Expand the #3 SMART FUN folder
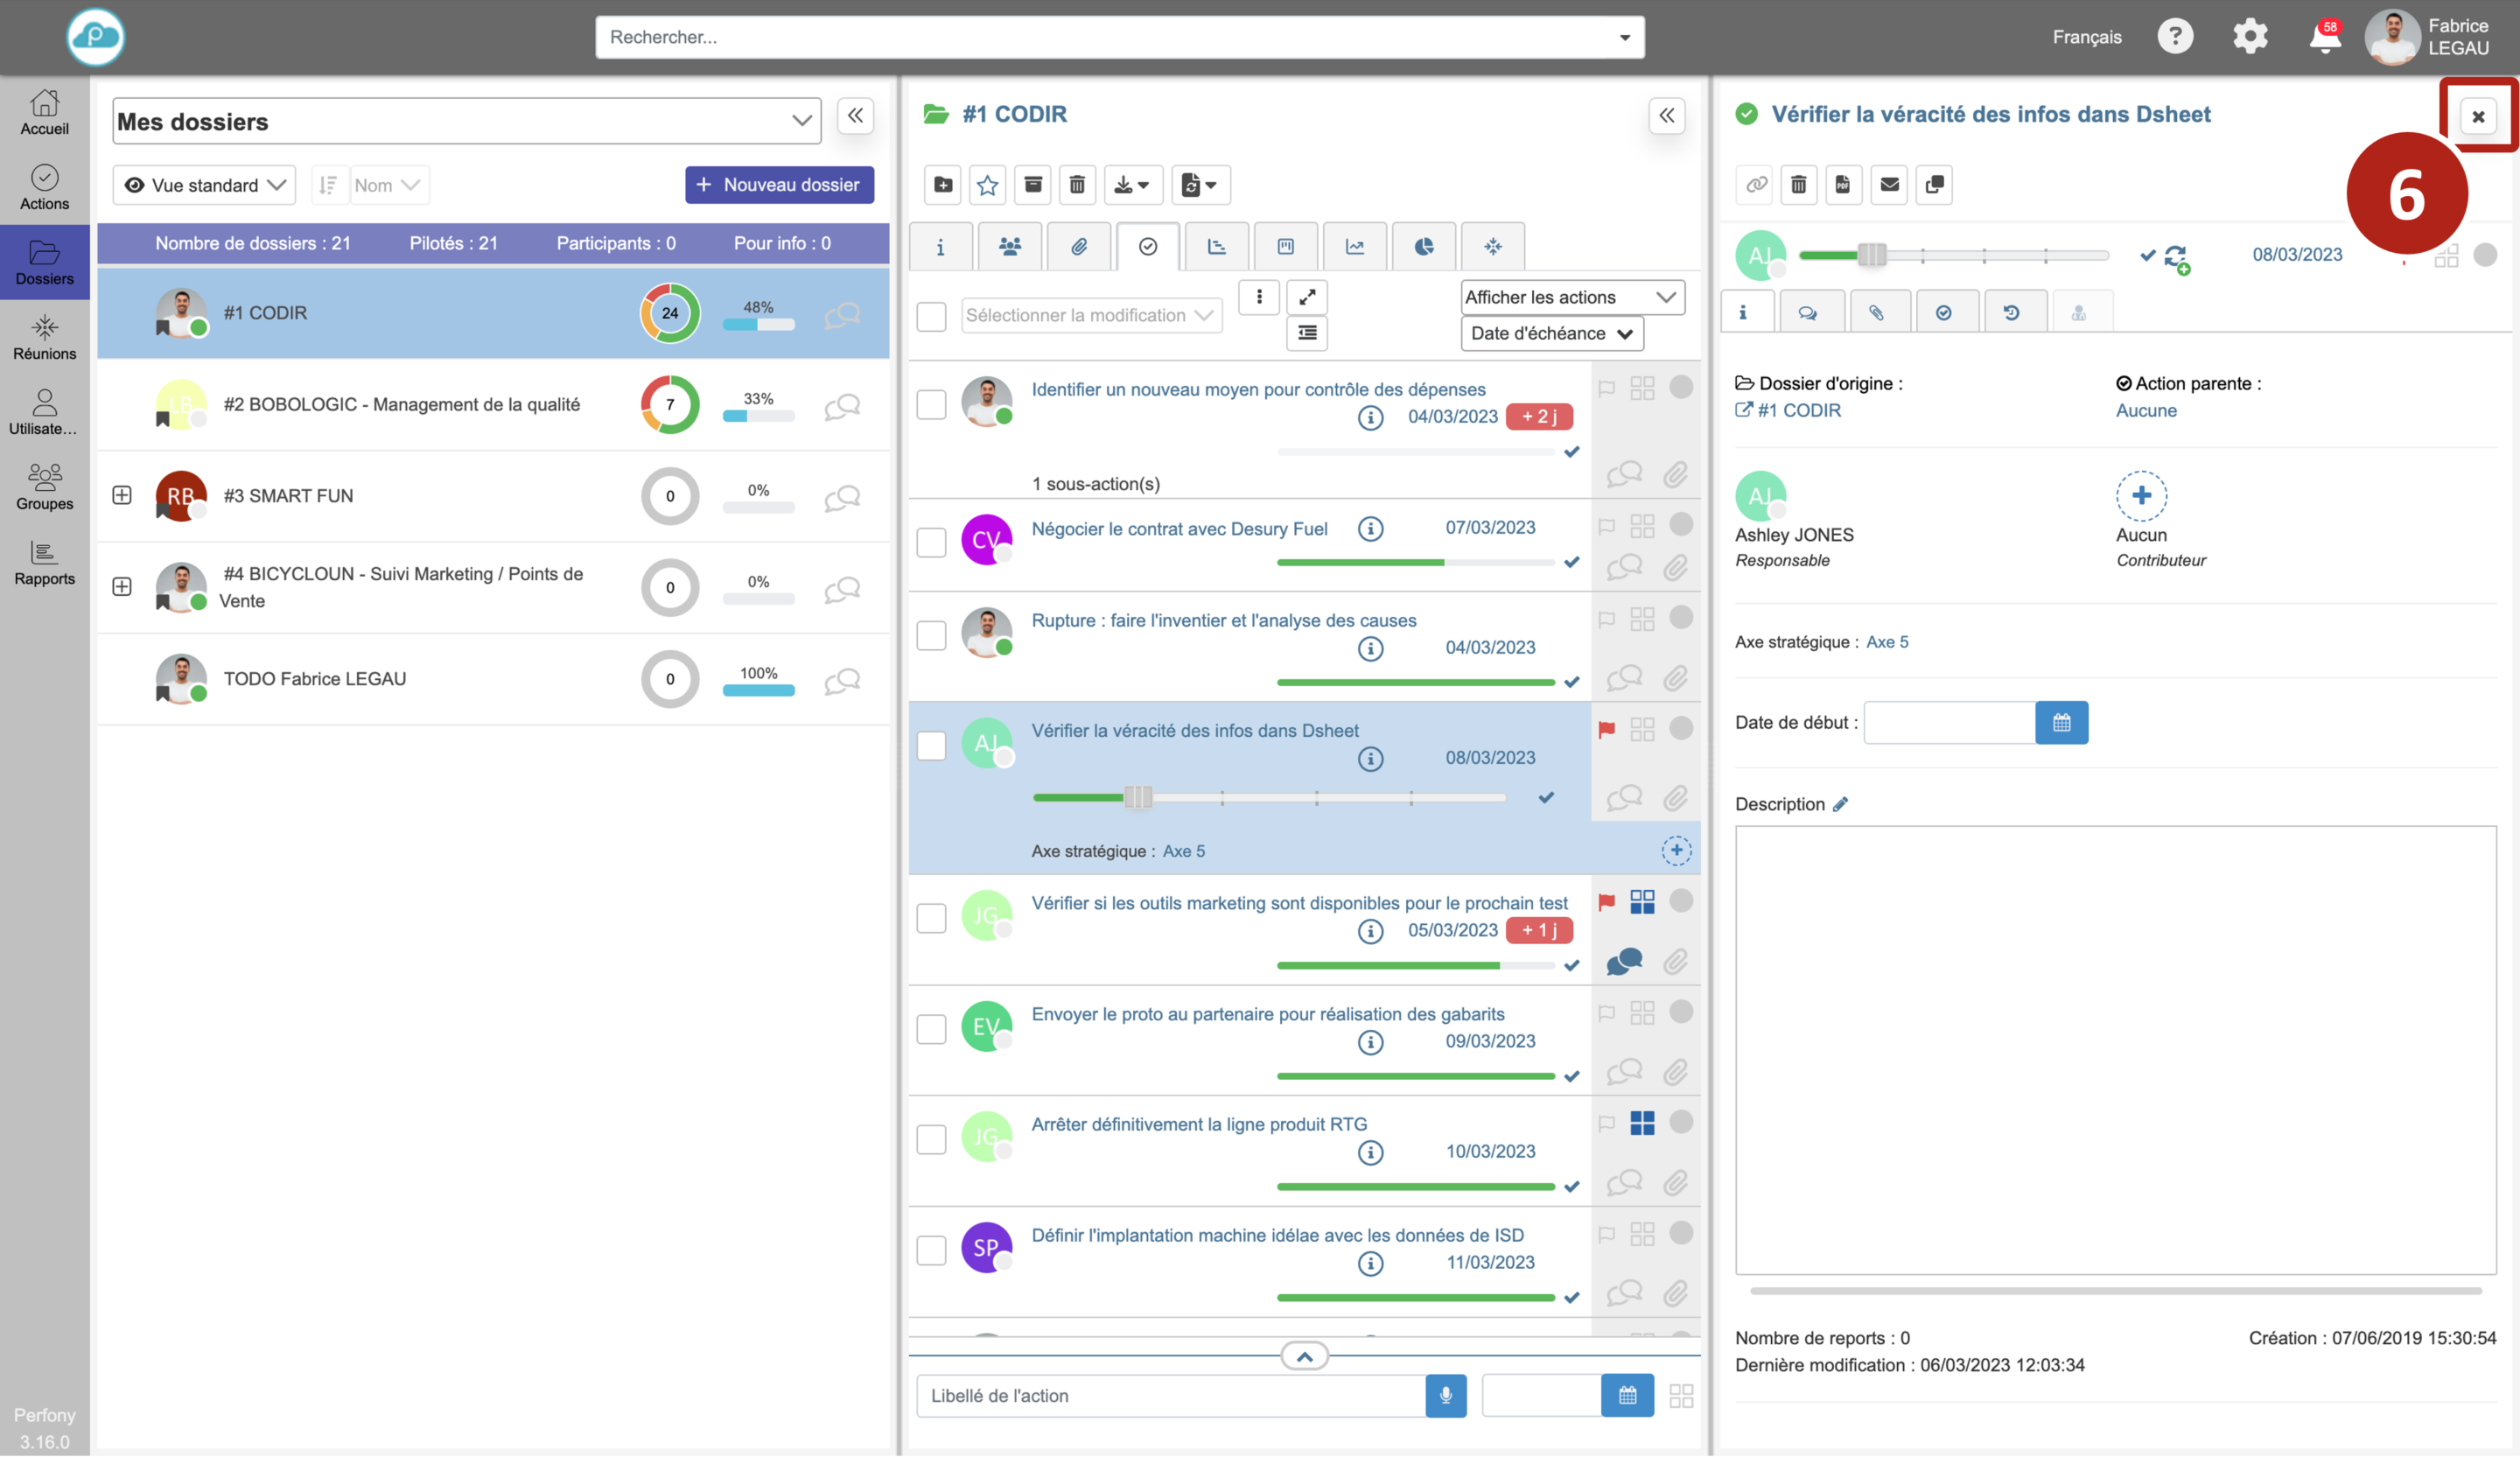The height and width of the screenshot is (1457, 2520). tap(122, 496)
